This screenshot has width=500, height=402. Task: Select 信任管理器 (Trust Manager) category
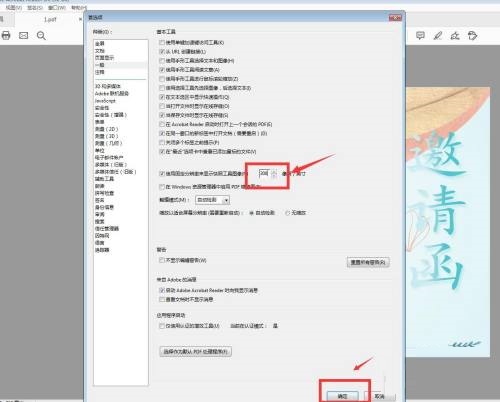(x=107, y=229)
